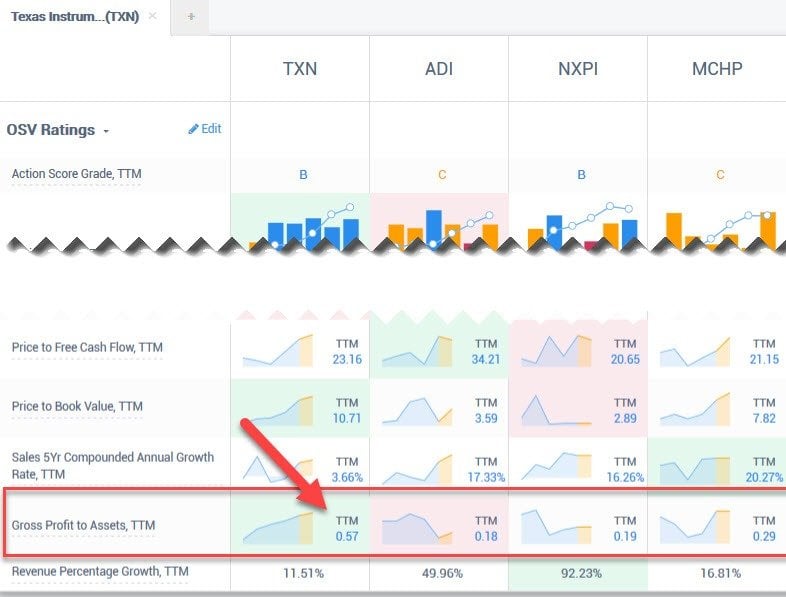This screenshot has height=597, width=786.
Task: Click NXPI Price to Book Value chart
Action: point(556,410)
